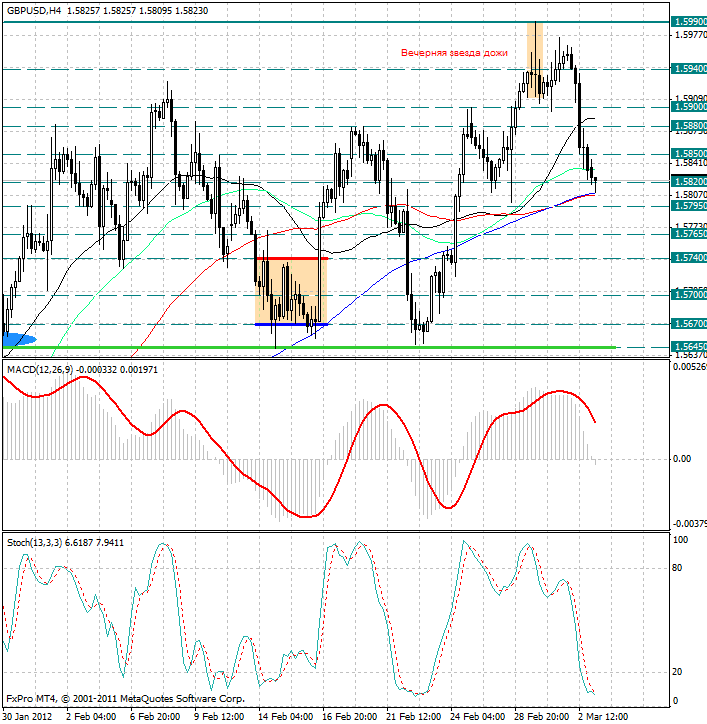Click the 1.5900 price level label
The image size is (707, 724).
(x=689, y=107)
